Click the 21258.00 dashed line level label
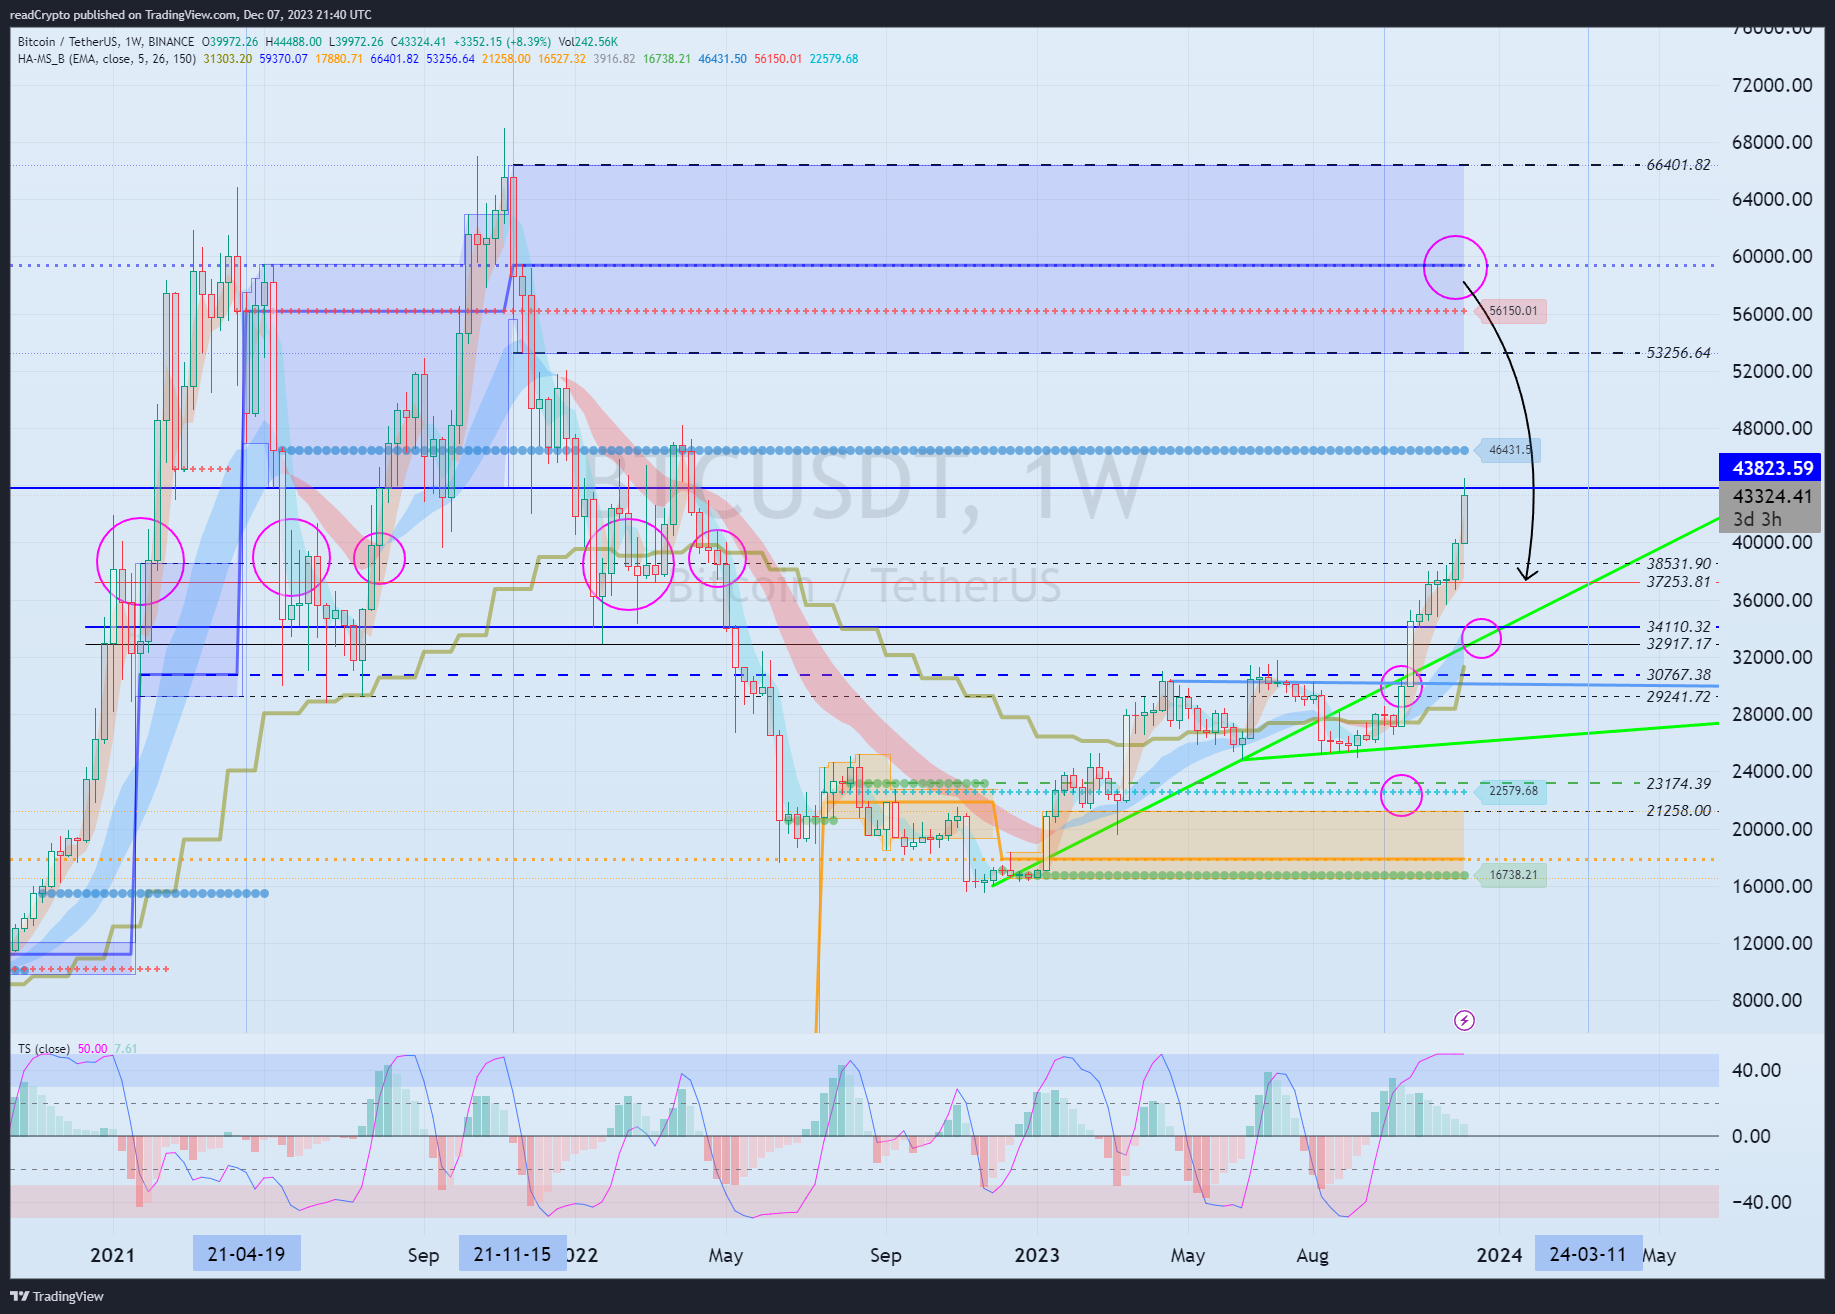Viewport: 1835px width, 1314px height. (1678, 811)
